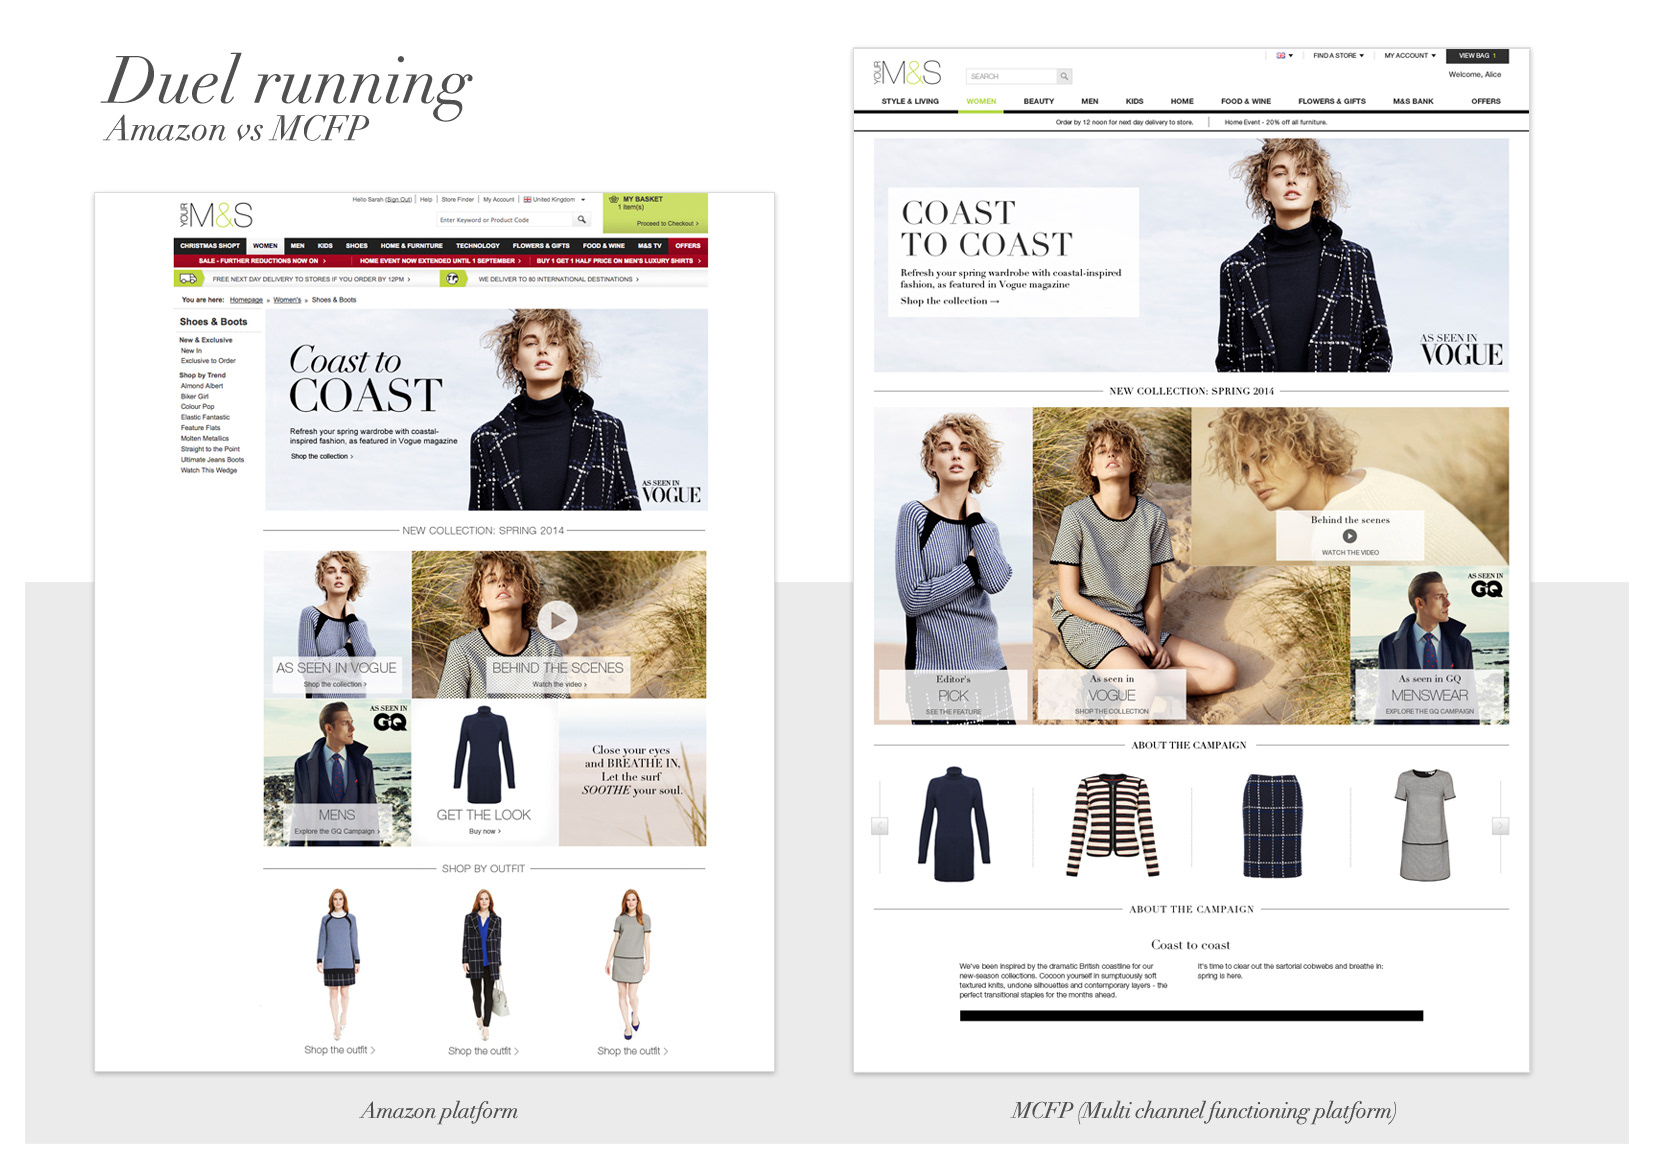
Task: Click the M&S logo on MCFP page
Action: [907, 72]
